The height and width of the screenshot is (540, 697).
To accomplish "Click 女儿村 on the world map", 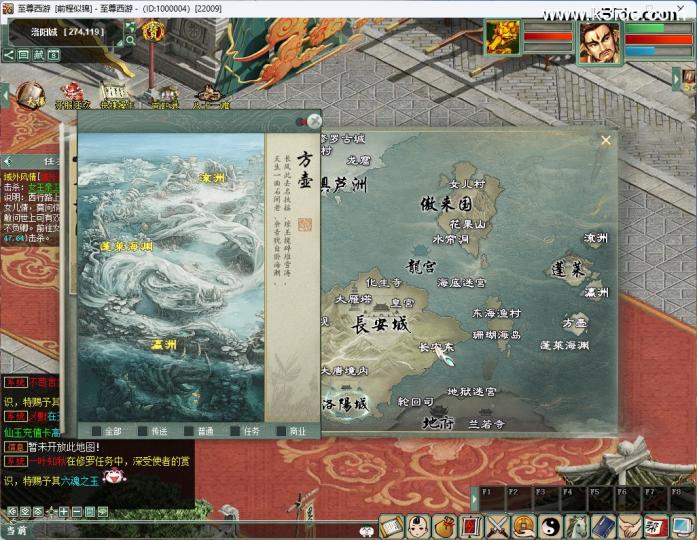I will 467,184.
